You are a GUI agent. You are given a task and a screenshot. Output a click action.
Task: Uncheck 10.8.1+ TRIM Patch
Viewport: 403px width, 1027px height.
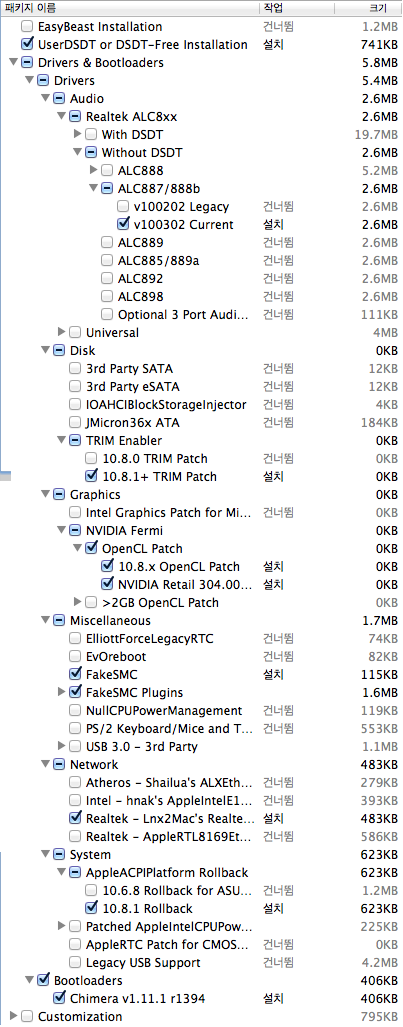(x=91, y=476)
